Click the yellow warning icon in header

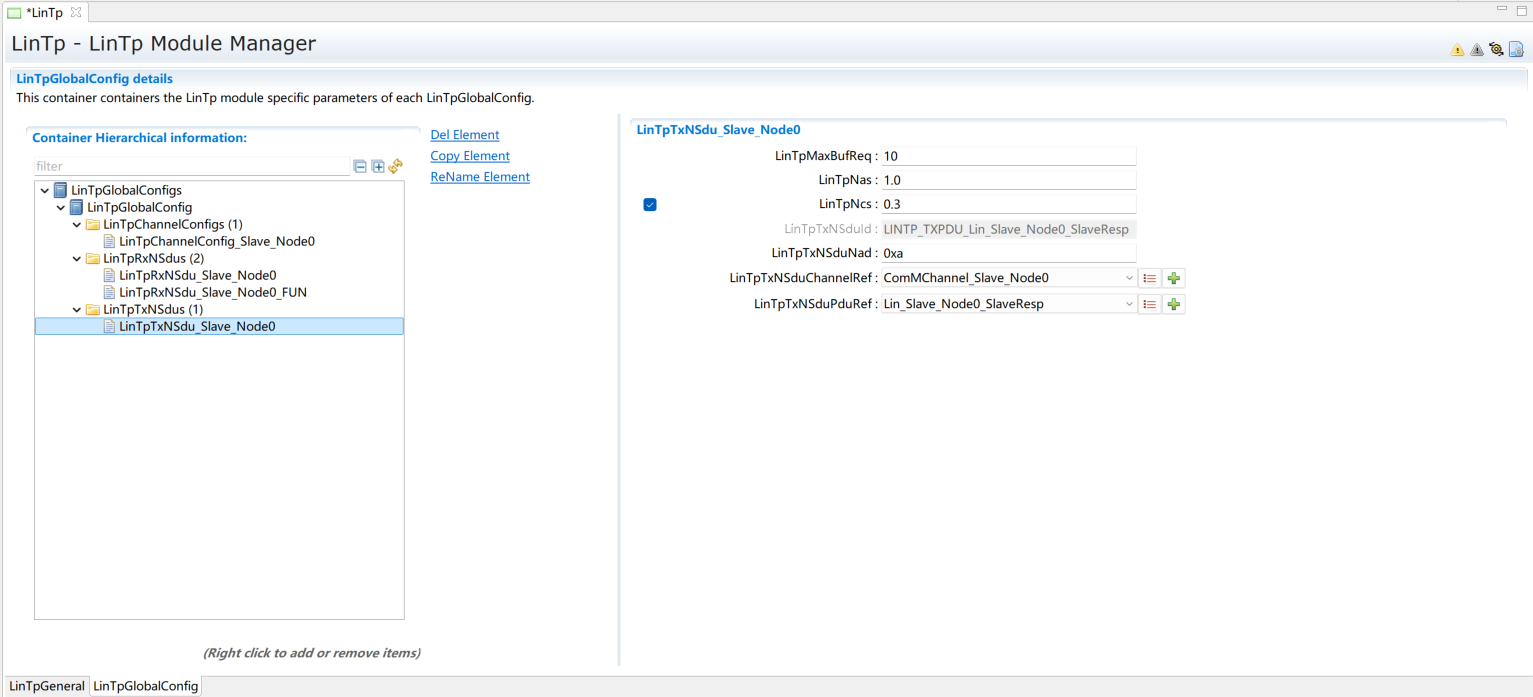tap(1457, 50)
